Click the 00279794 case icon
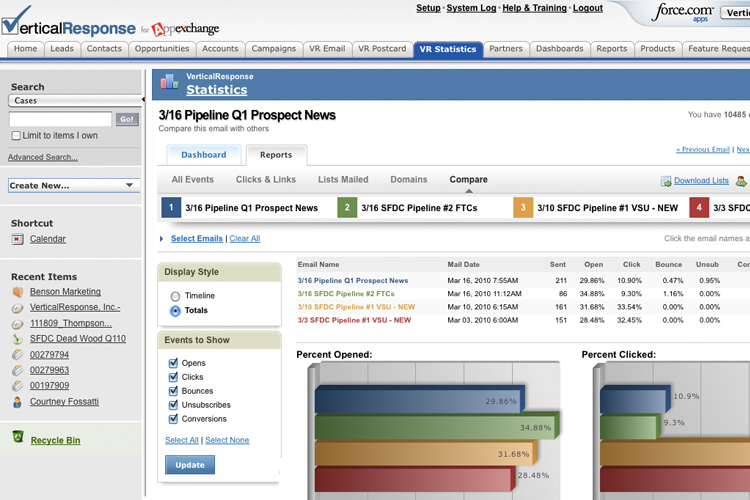 pos(17,354)
